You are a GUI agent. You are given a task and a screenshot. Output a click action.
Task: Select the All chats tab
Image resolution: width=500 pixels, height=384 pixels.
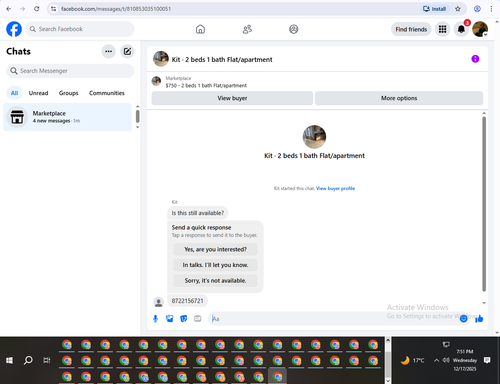click(x=14, y=93)
